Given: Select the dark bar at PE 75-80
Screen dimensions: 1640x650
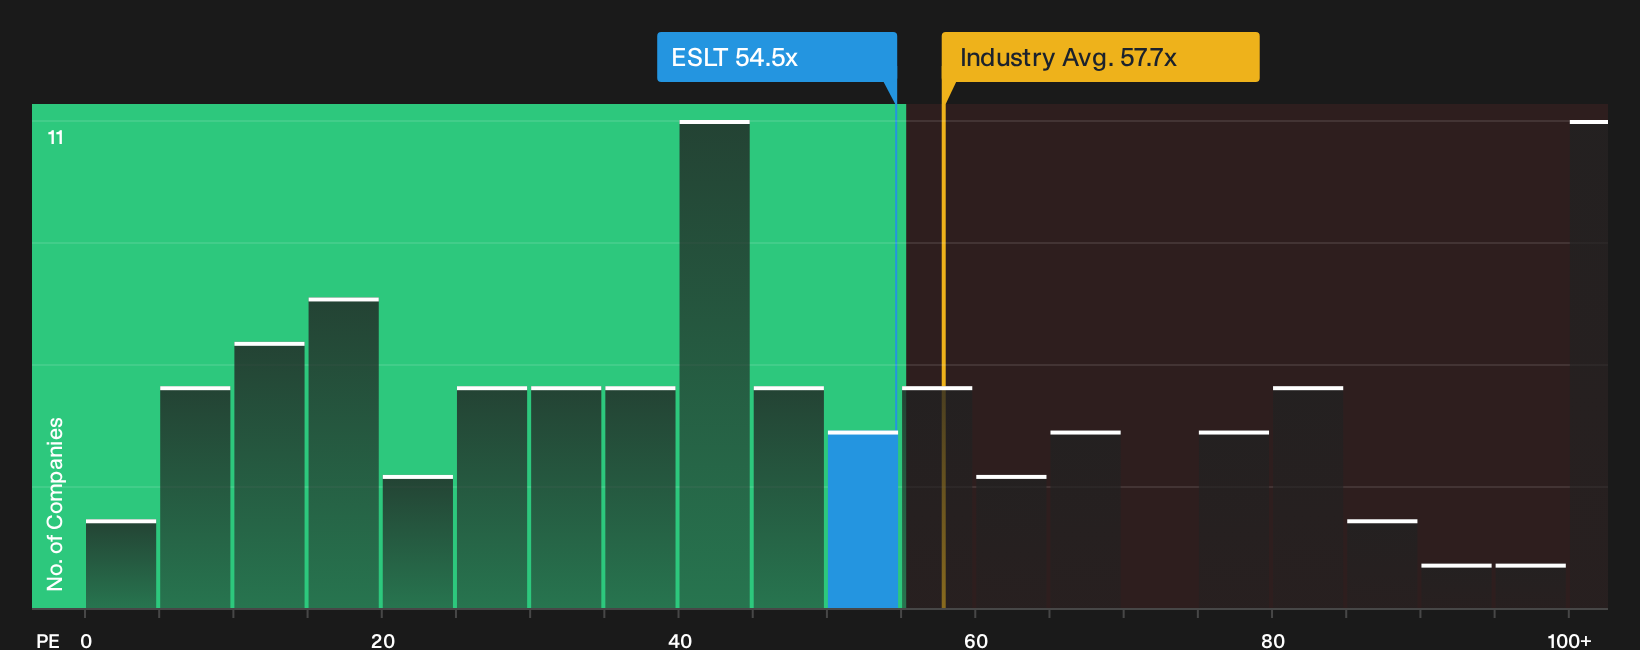Looking at the screenshot, I should coord(1234,520).
